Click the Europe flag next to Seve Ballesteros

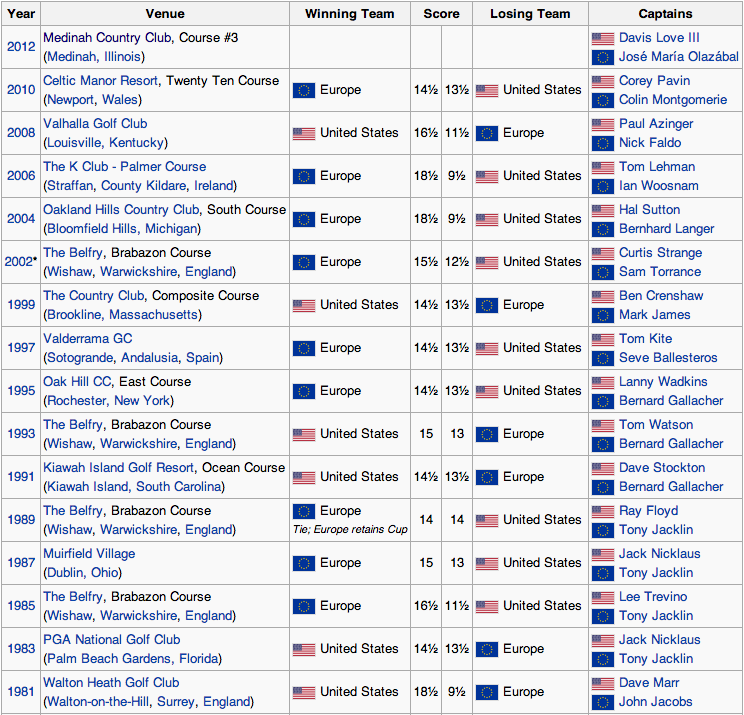603,358
